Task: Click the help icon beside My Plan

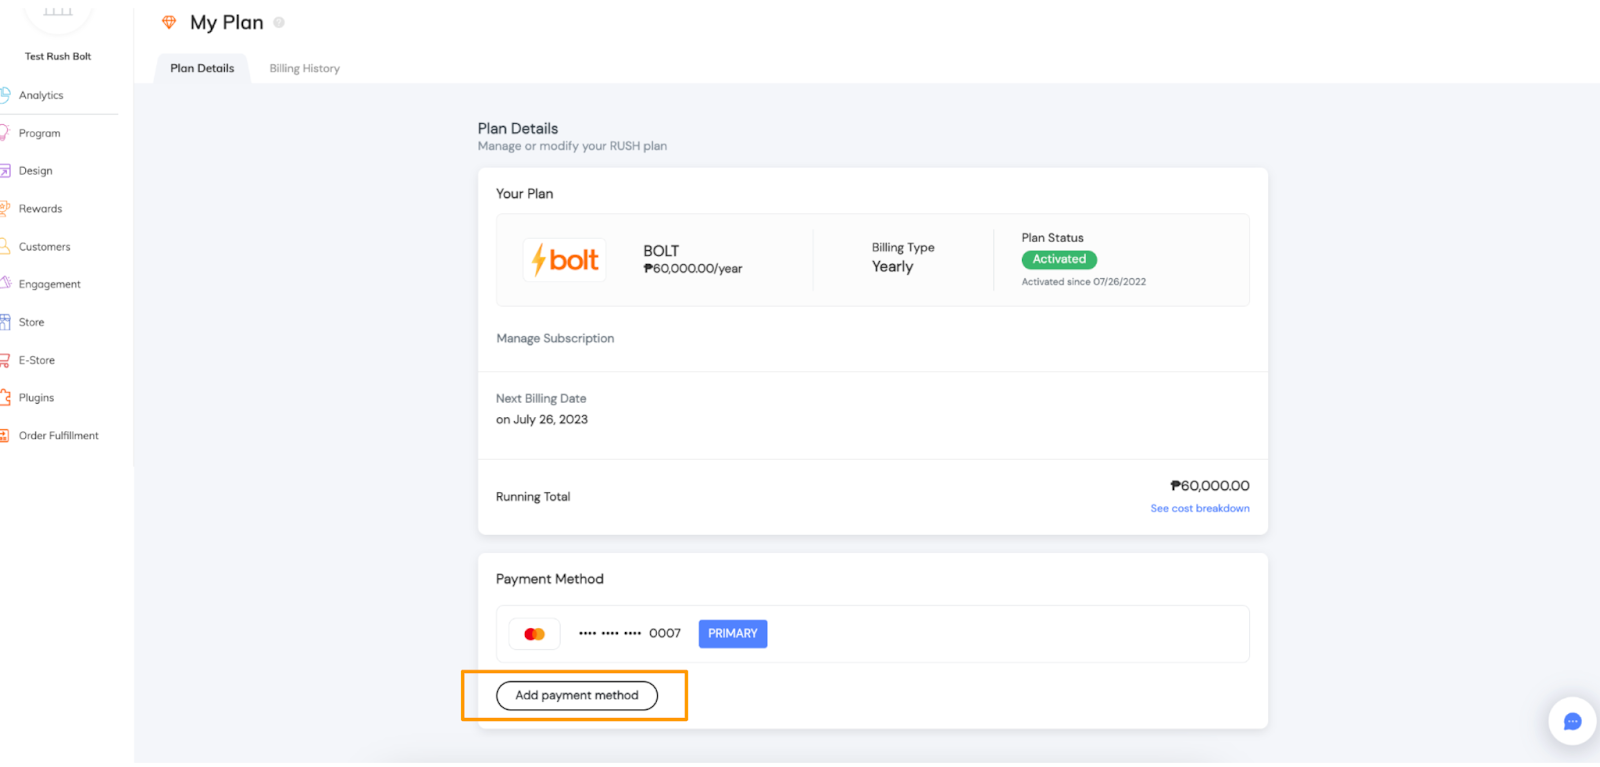Action: pos(279,22)
